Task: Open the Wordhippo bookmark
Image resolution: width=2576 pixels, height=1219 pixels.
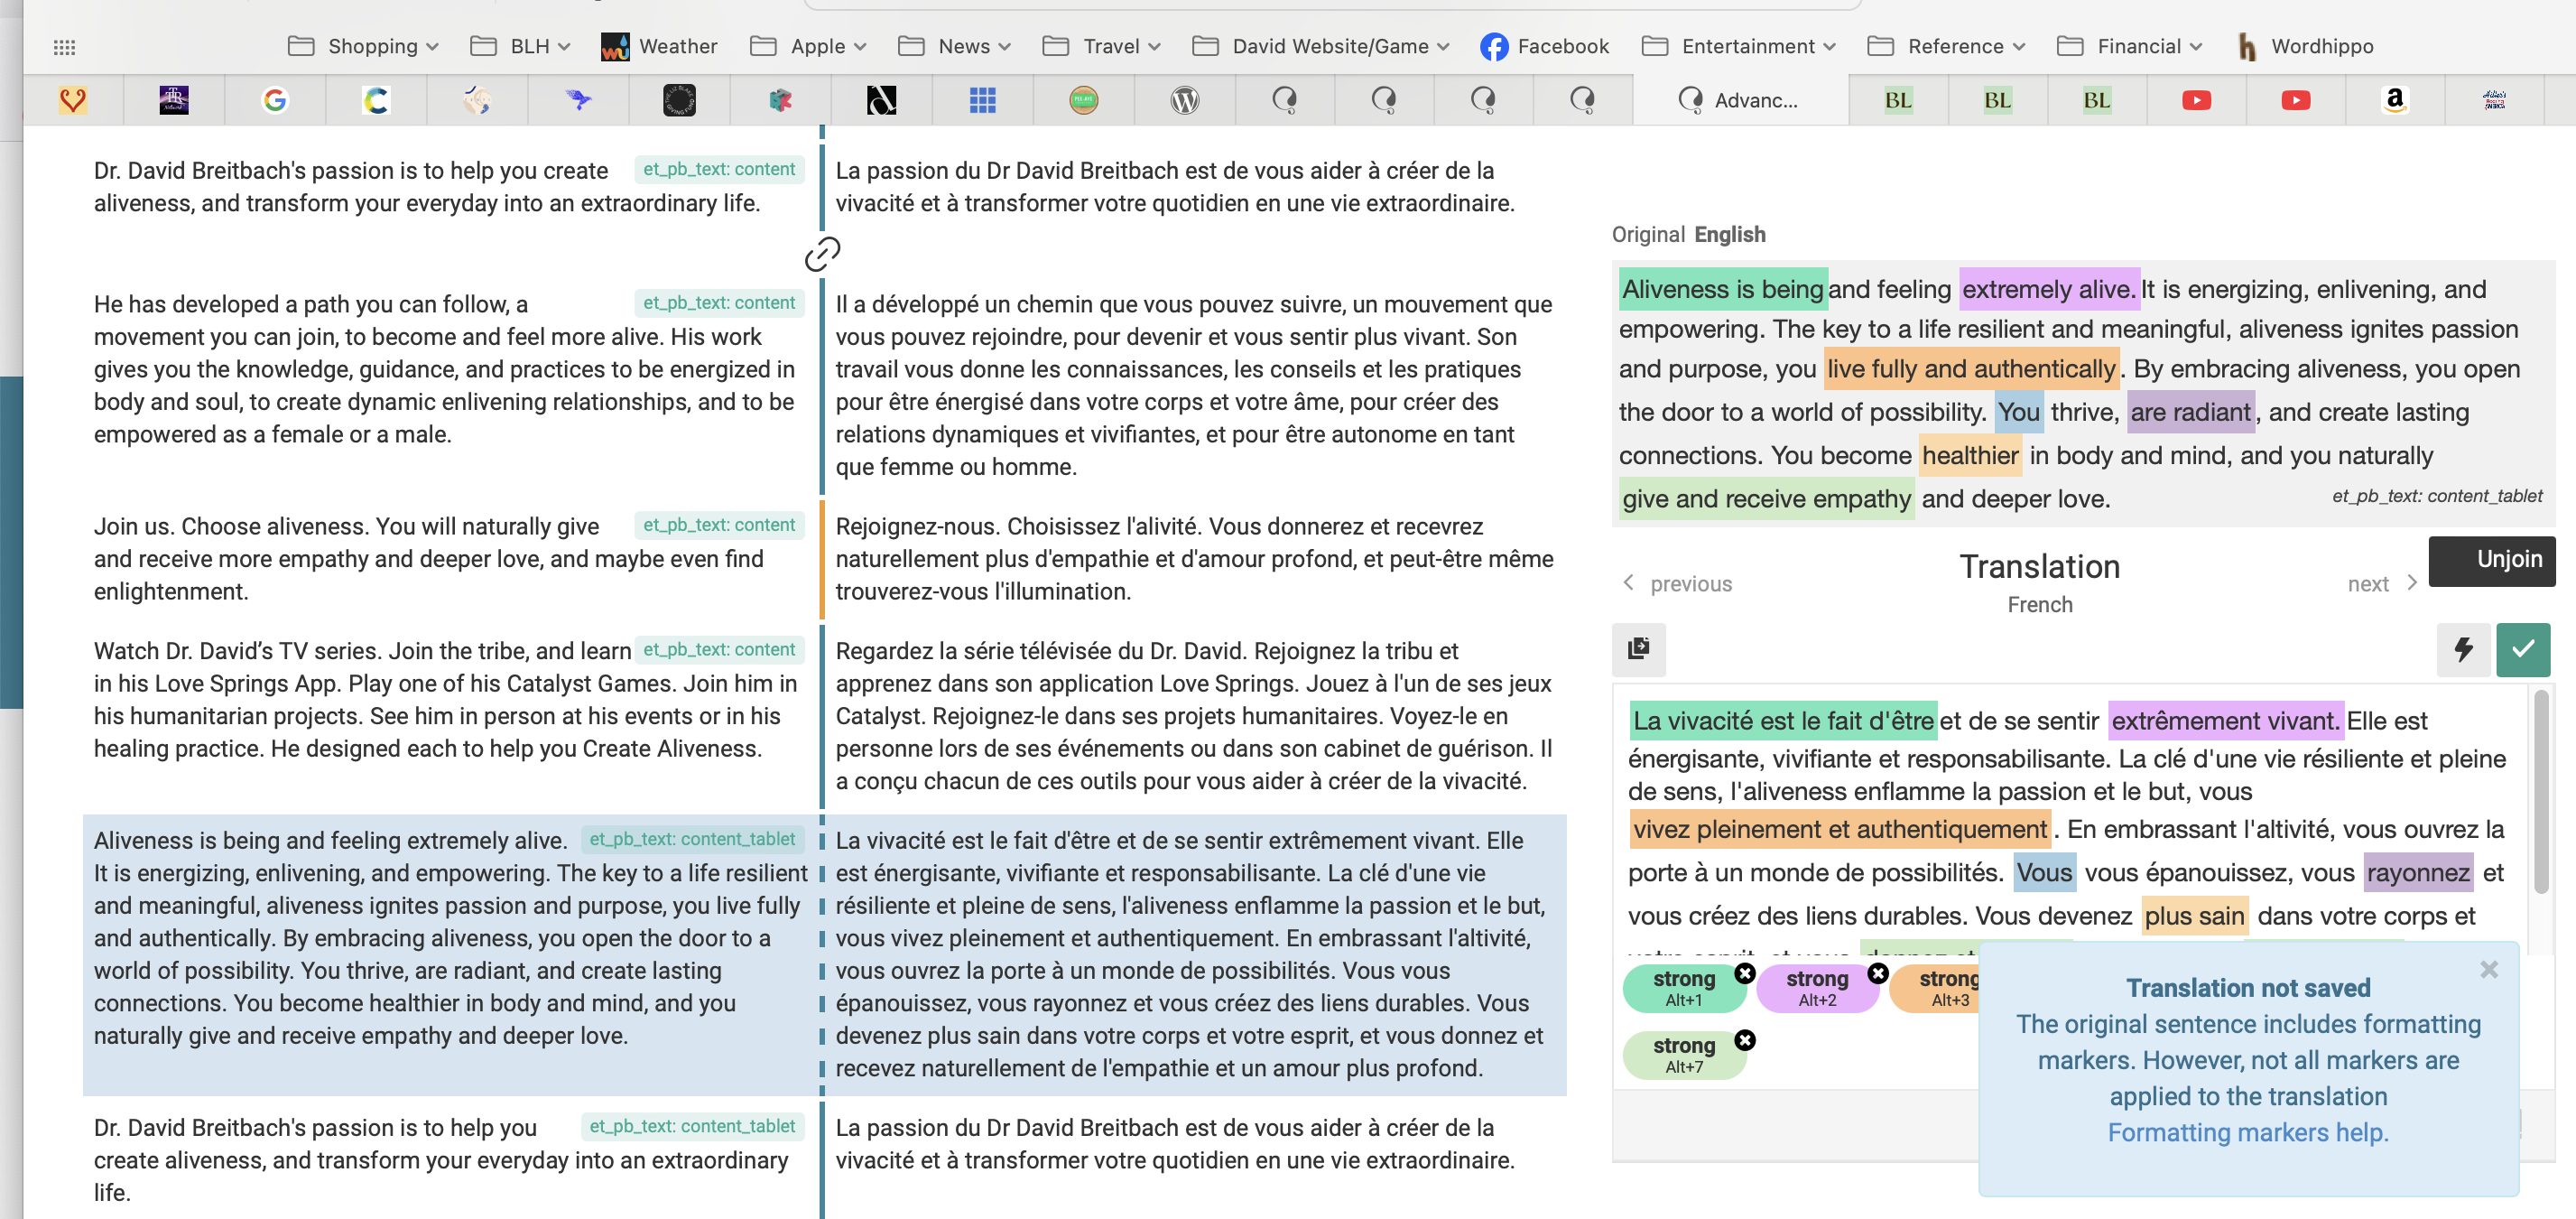Action: click(x=2303, y=47)
